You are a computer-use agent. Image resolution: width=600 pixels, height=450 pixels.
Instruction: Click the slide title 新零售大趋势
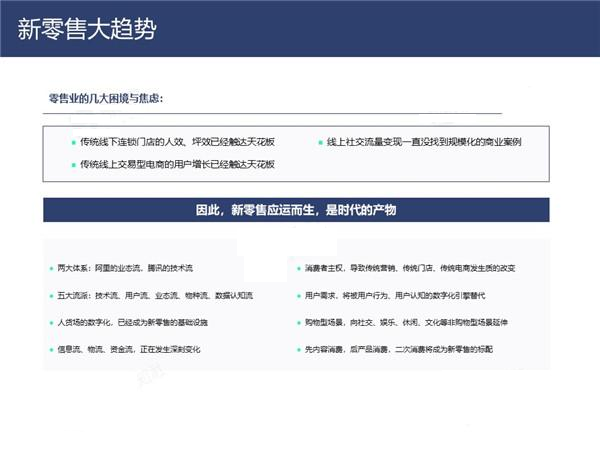86,28
